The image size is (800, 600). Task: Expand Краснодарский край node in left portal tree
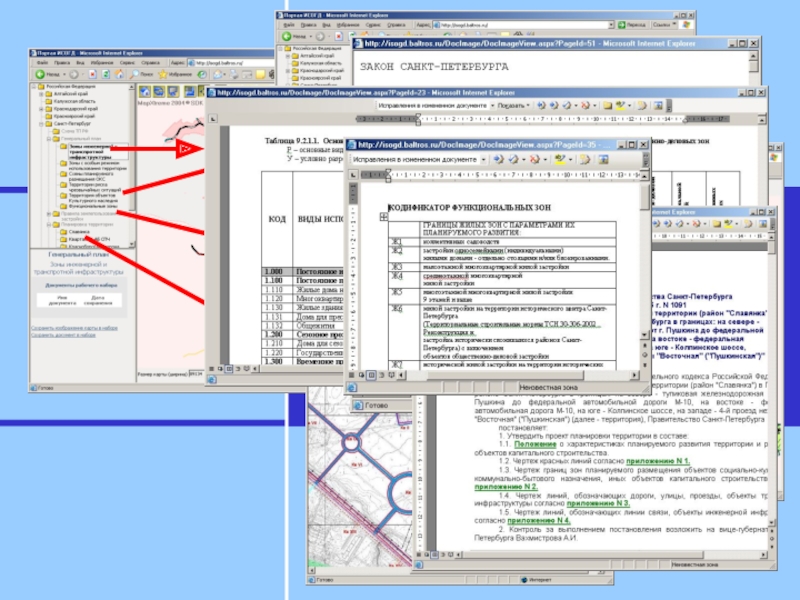tap(41, 109)
